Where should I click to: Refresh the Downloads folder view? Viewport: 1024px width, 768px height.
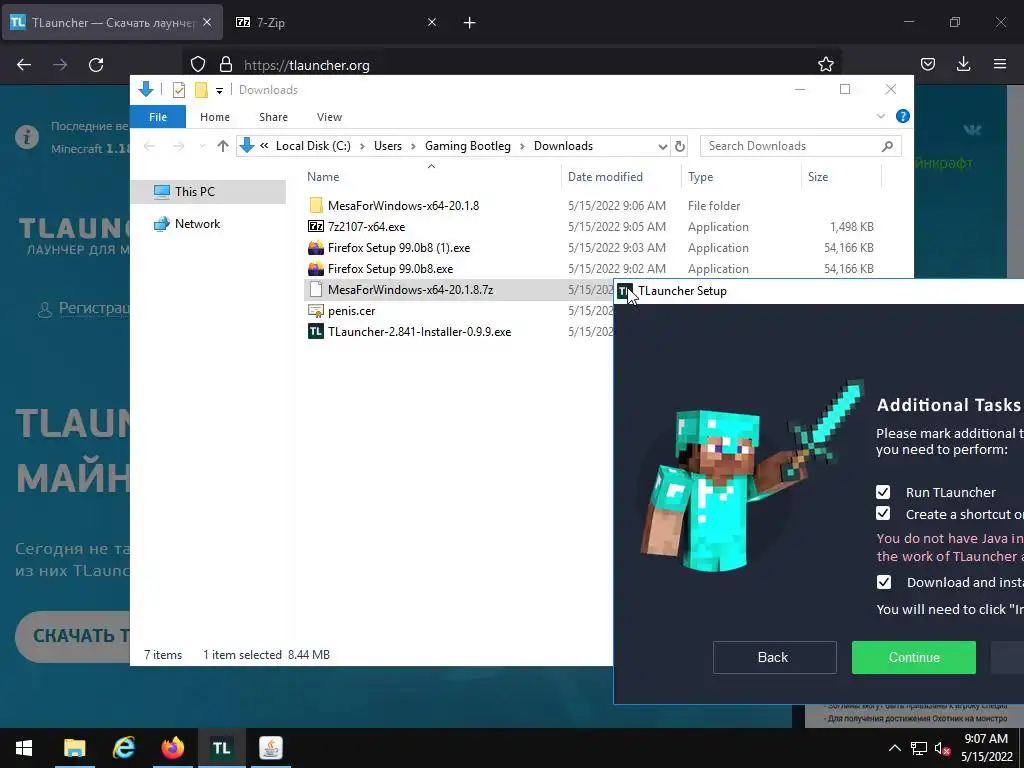click(680, 146)
